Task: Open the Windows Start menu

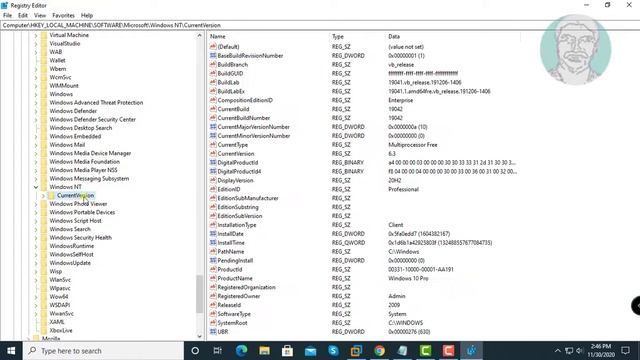Action: pos(11,351)
